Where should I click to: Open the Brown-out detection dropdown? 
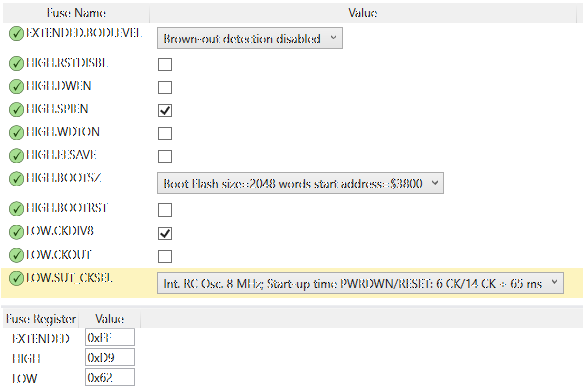(x=250, y=38)
